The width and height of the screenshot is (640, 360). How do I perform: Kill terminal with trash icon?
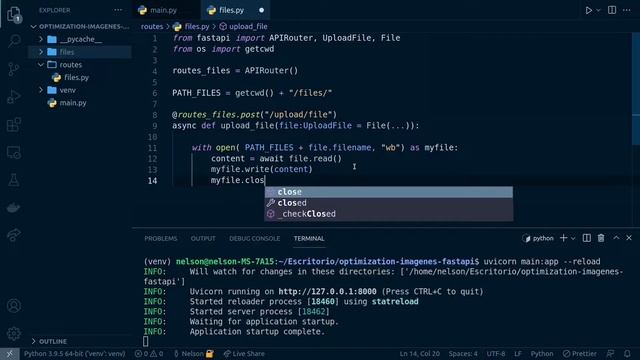(x=601, y=238)
